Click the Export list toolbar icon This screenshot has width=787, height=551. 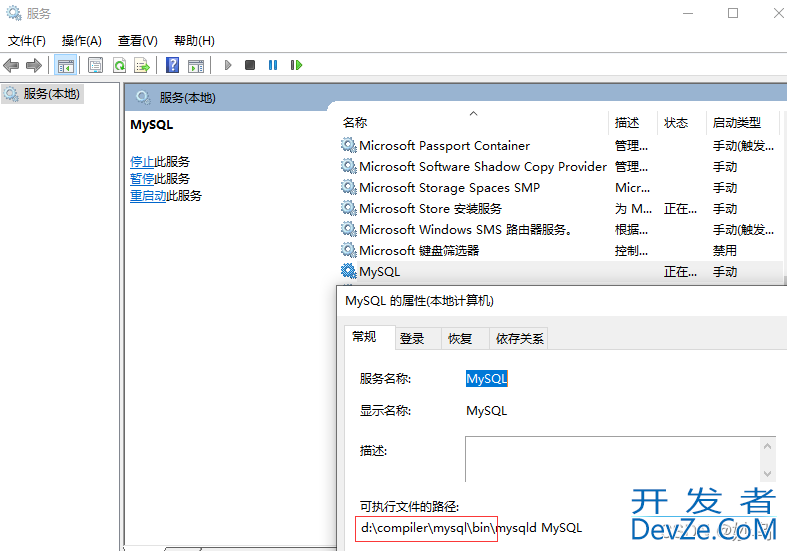pyautogui.click(x=142, y=65)
